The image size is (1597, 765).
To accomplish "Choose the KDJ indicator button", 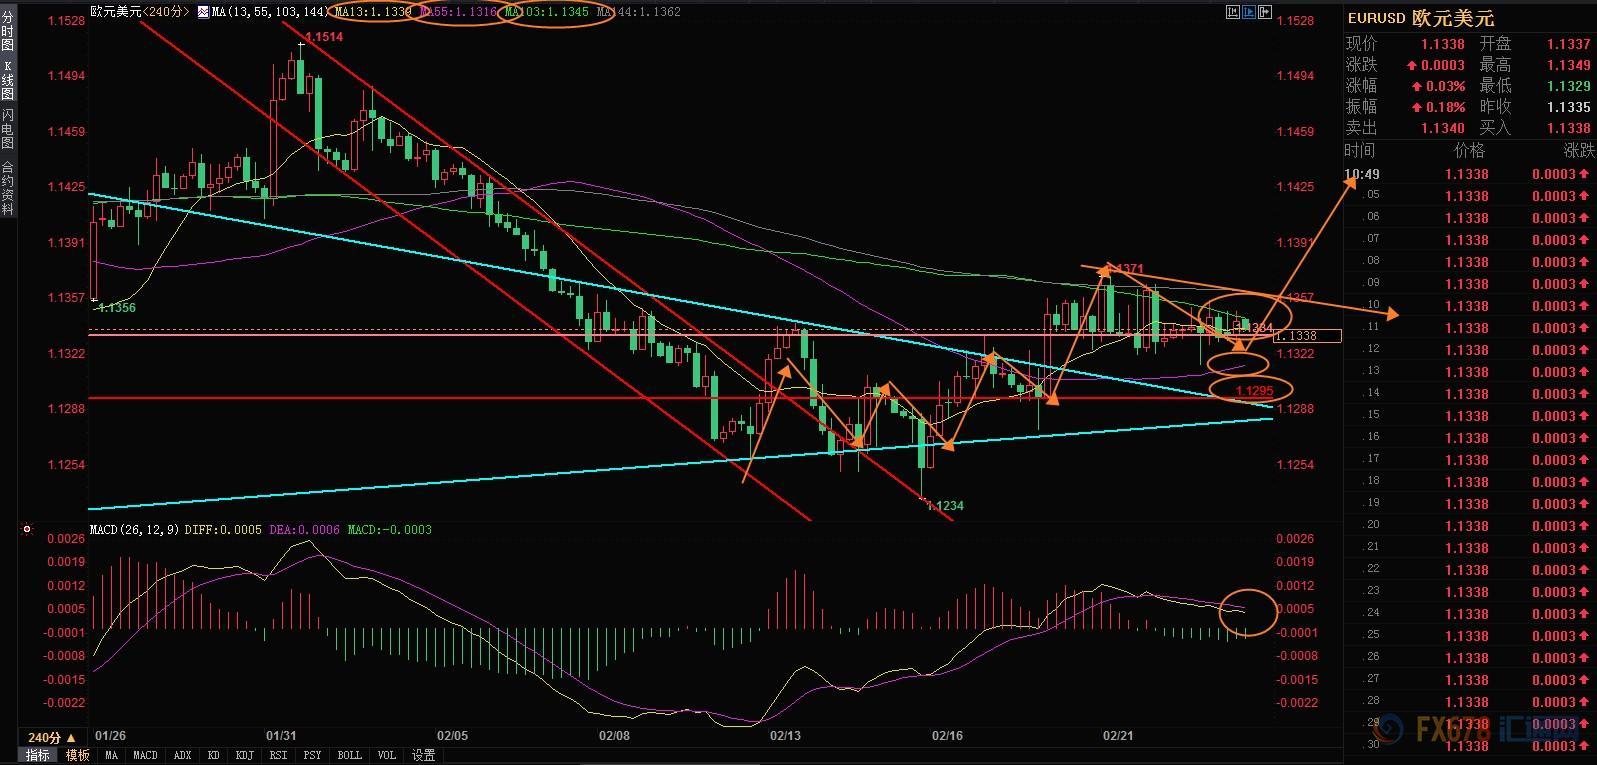I will pyautogui.click(x=244, y=755).
